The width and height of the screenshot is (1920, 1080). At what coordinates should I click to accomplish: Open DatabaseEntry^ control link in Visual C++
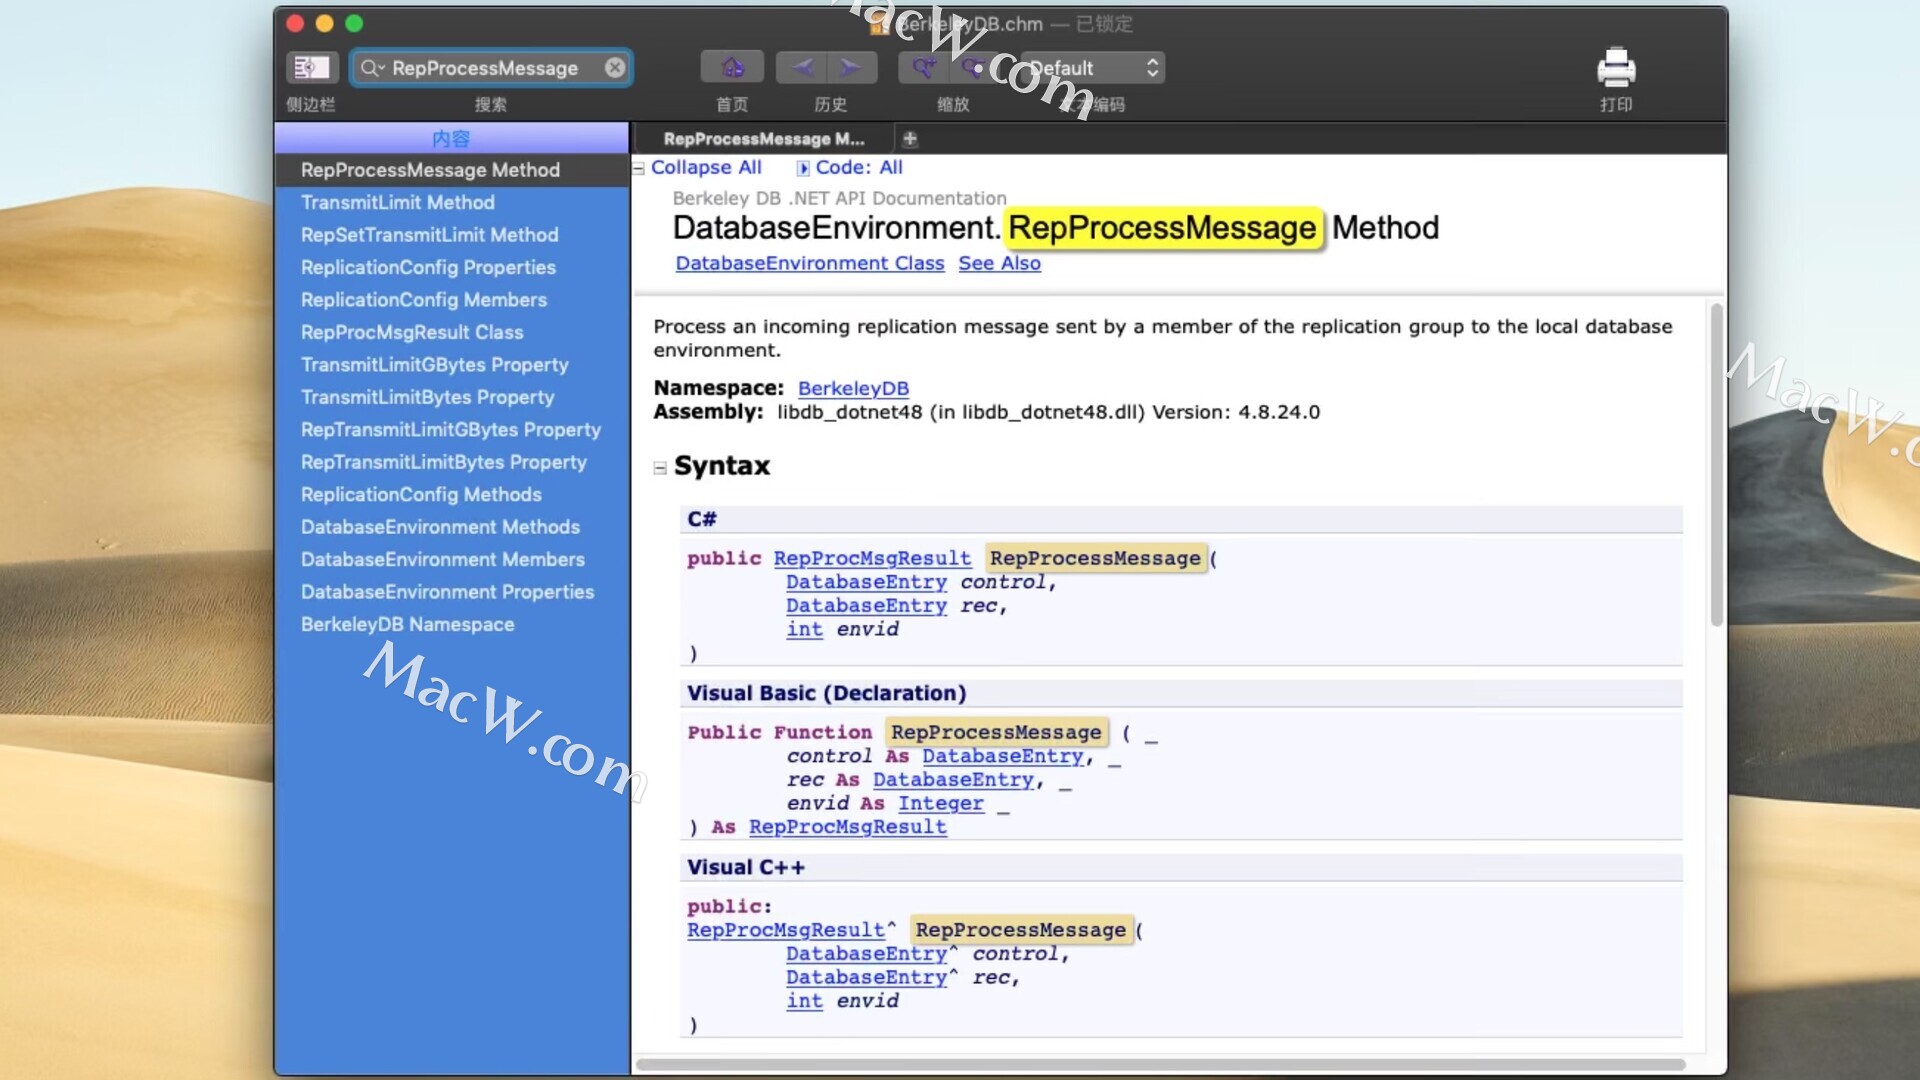tap(866, 955)
